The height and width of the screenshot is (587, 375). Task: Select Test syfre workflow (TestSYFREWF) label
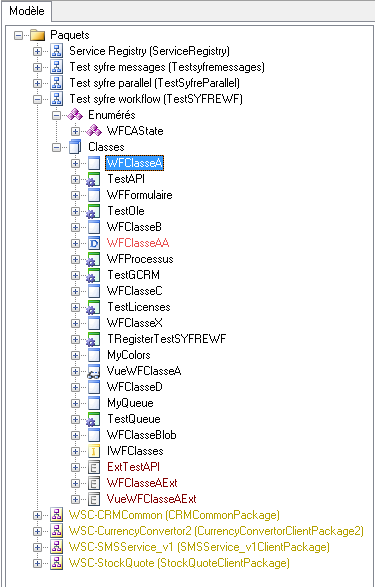(x=156, y=99)
